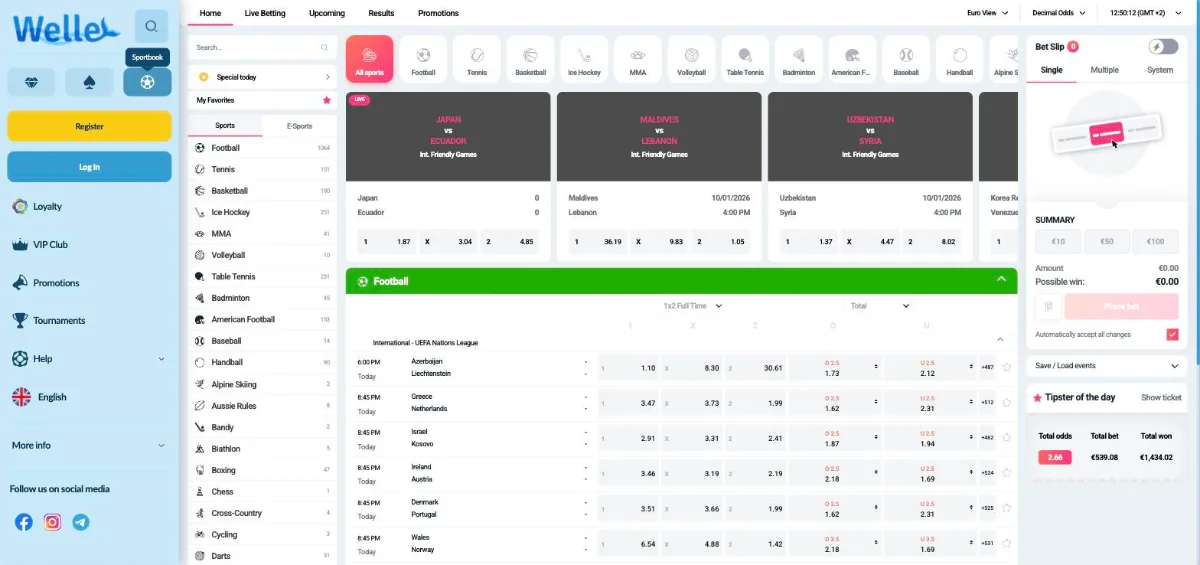Toggle the quick bet lightning switch

coord(1163,46)
